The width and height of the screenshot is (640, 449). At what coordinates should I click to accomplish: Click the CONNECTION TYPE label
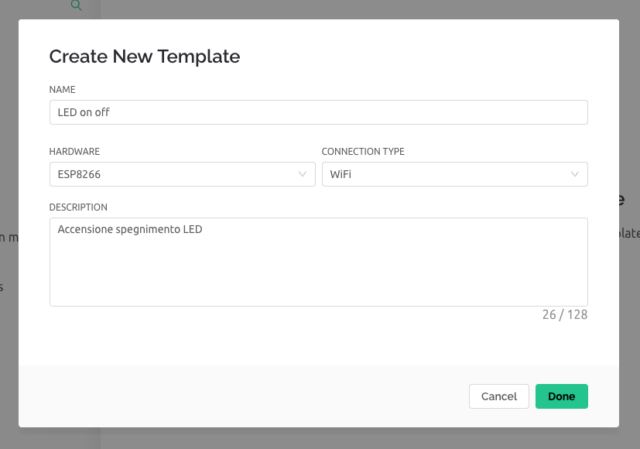tap(362, 152)
